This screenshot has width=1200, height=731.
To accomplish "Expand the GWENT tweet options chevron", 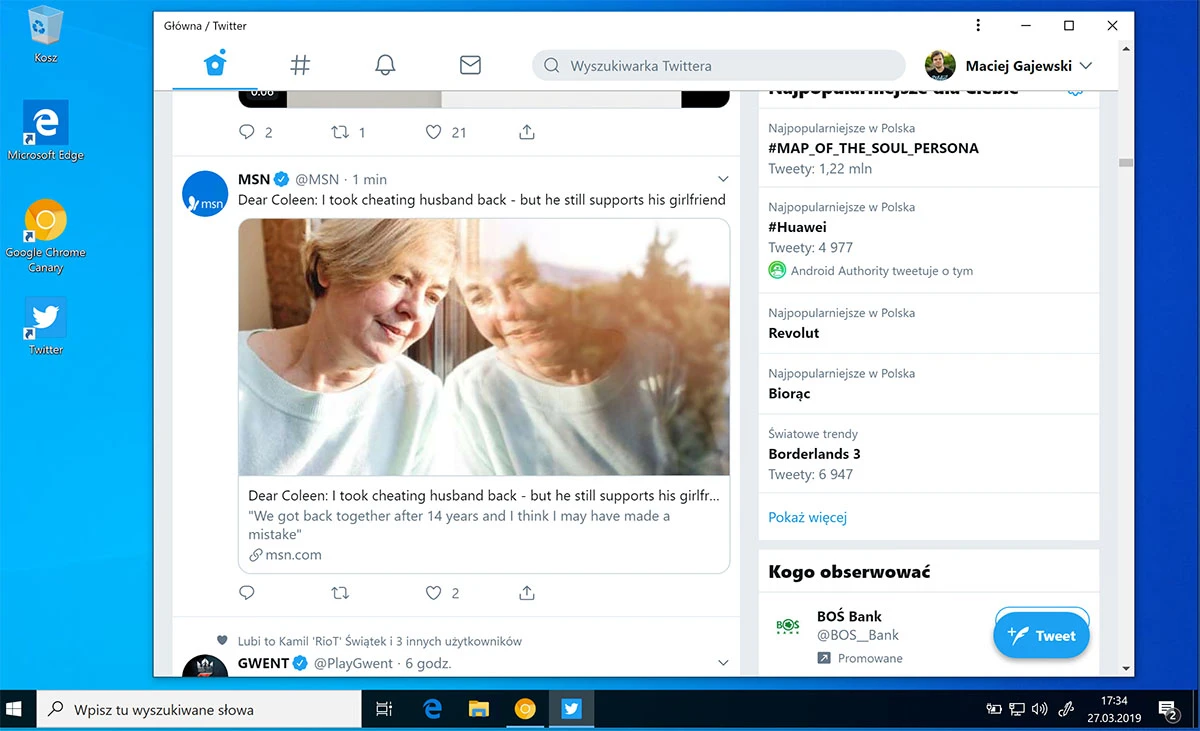I will pos(723,663).
